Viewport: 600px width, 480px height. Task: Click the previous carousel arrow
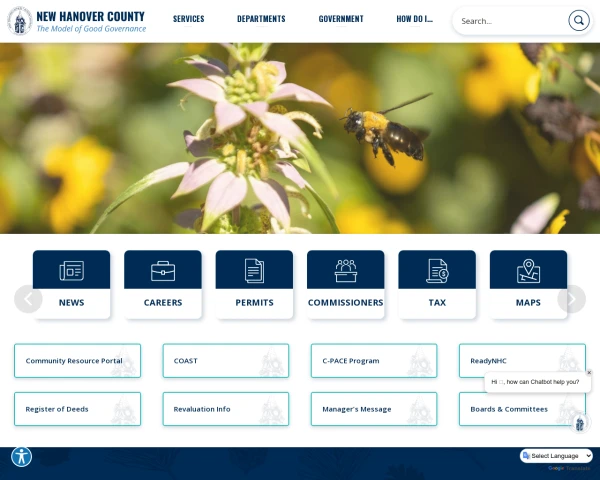click(x=28, y=299)
